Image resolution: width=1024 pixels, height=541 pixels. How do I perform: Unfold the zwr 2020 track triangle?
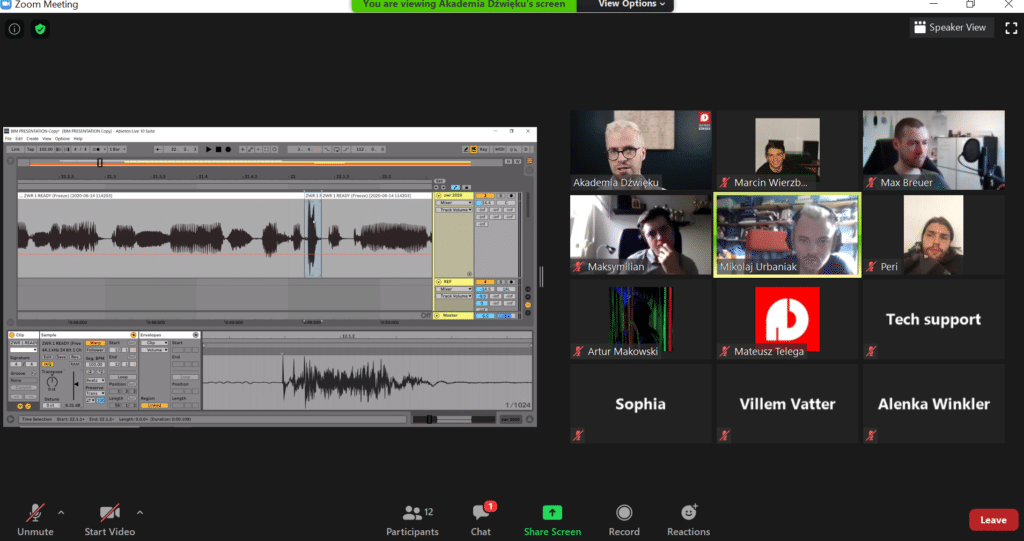438,195
